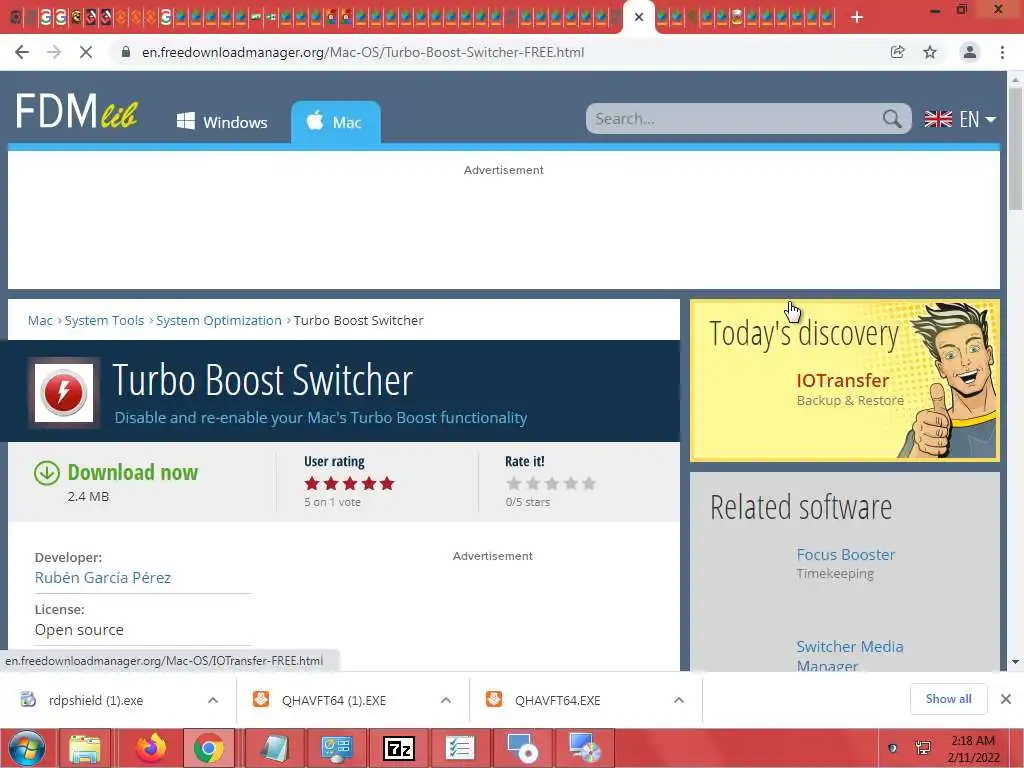Bookmark this page with star icon

(930, 52)
